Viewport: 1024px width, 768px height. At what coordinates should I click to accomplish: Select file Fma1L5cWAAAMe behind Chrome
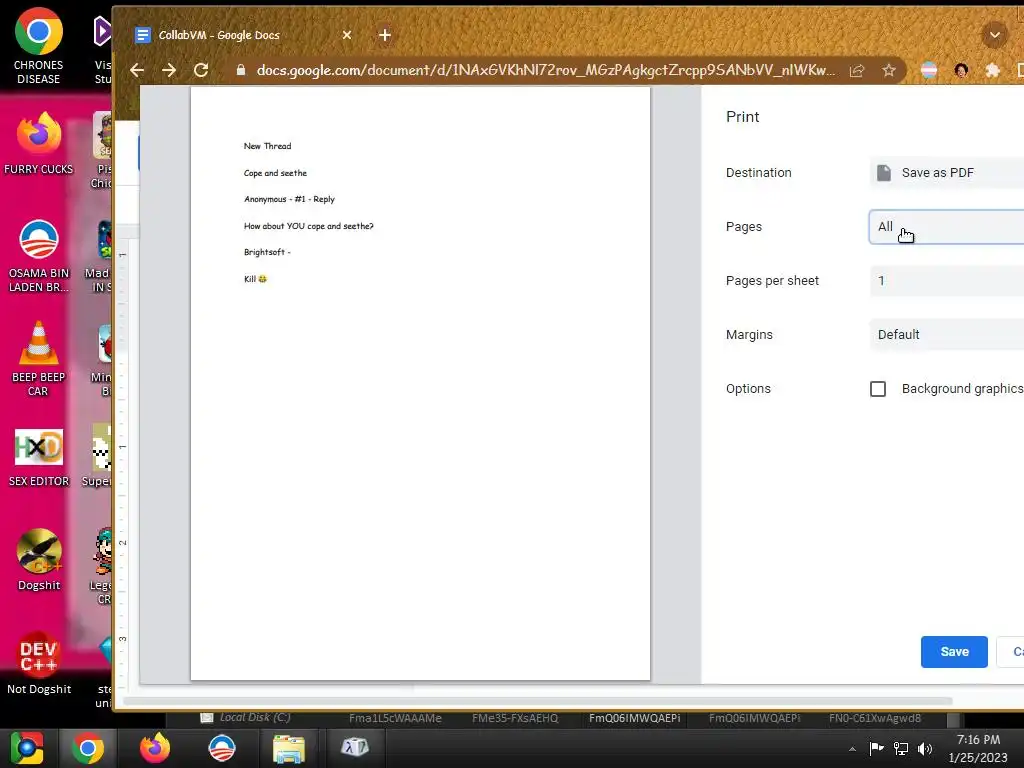395,718
